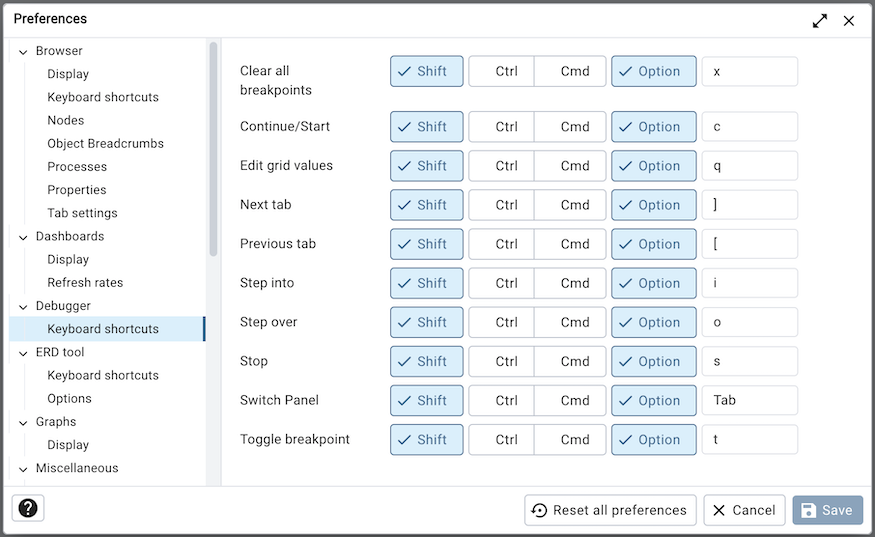This screenshot has height=537, width=875.
Task: Open Object Breadcrumbs under Browser
Action: click(105, 143)
